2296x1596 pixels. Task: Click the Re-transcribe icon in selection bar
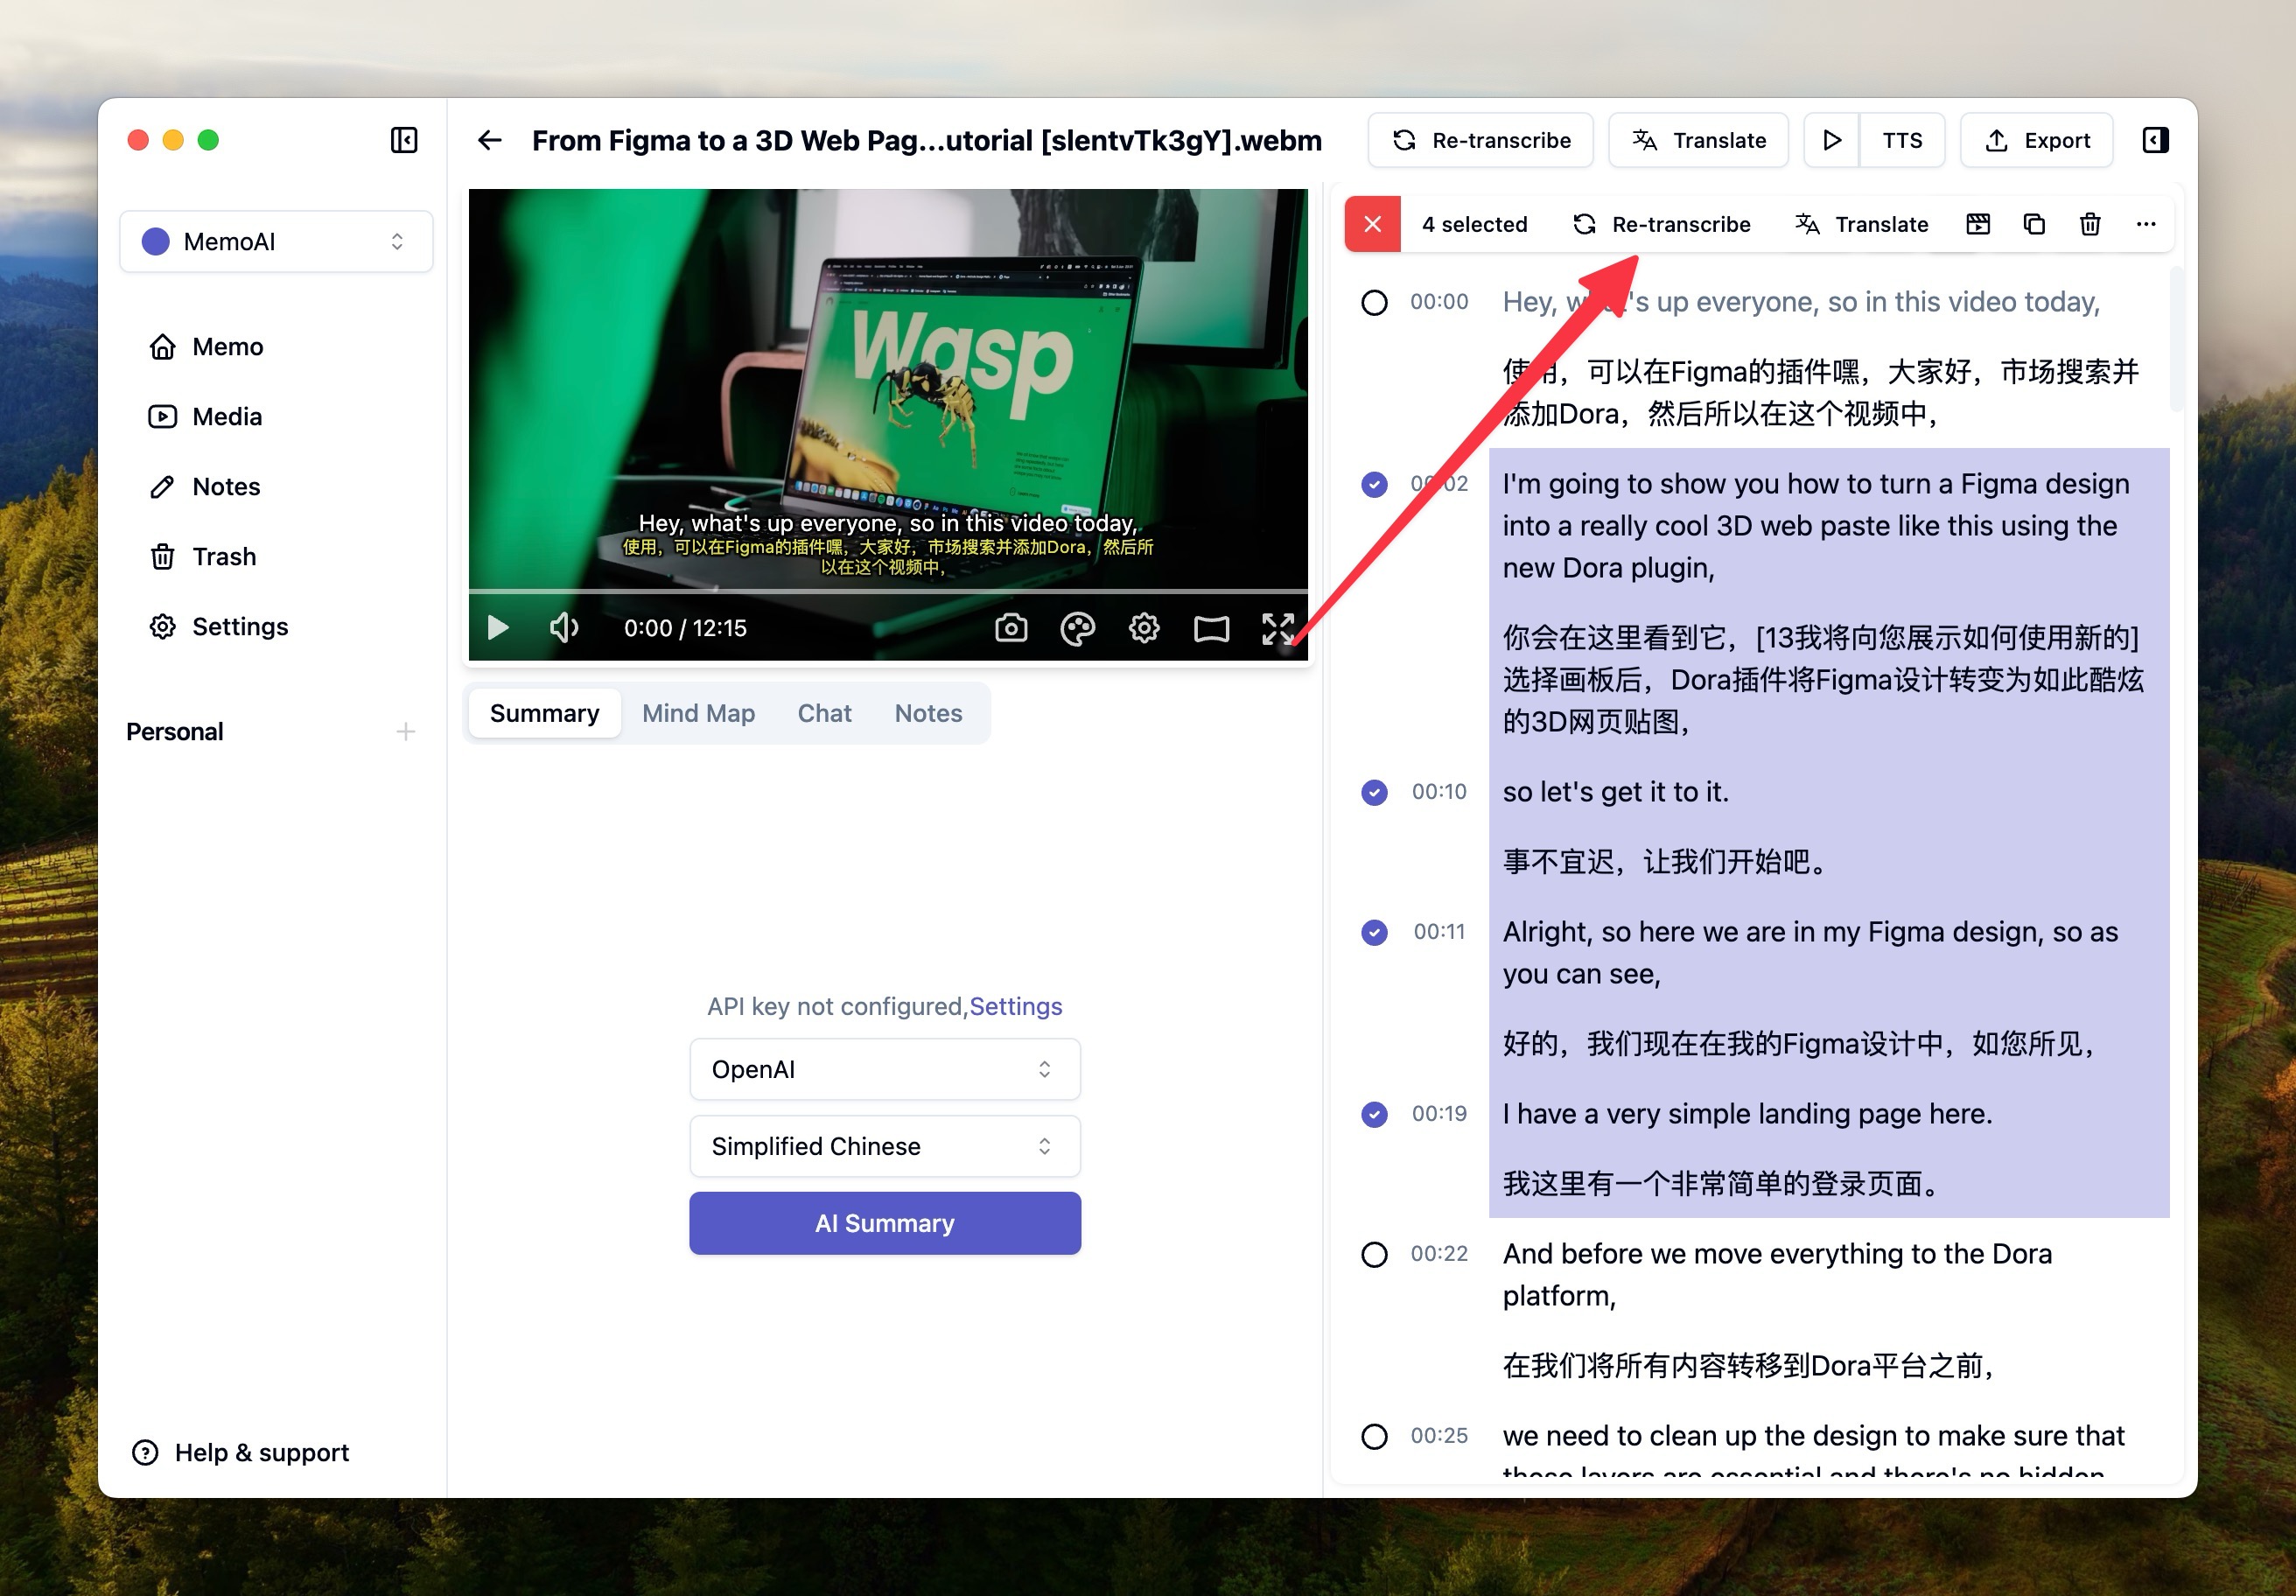click(1584, 223)
